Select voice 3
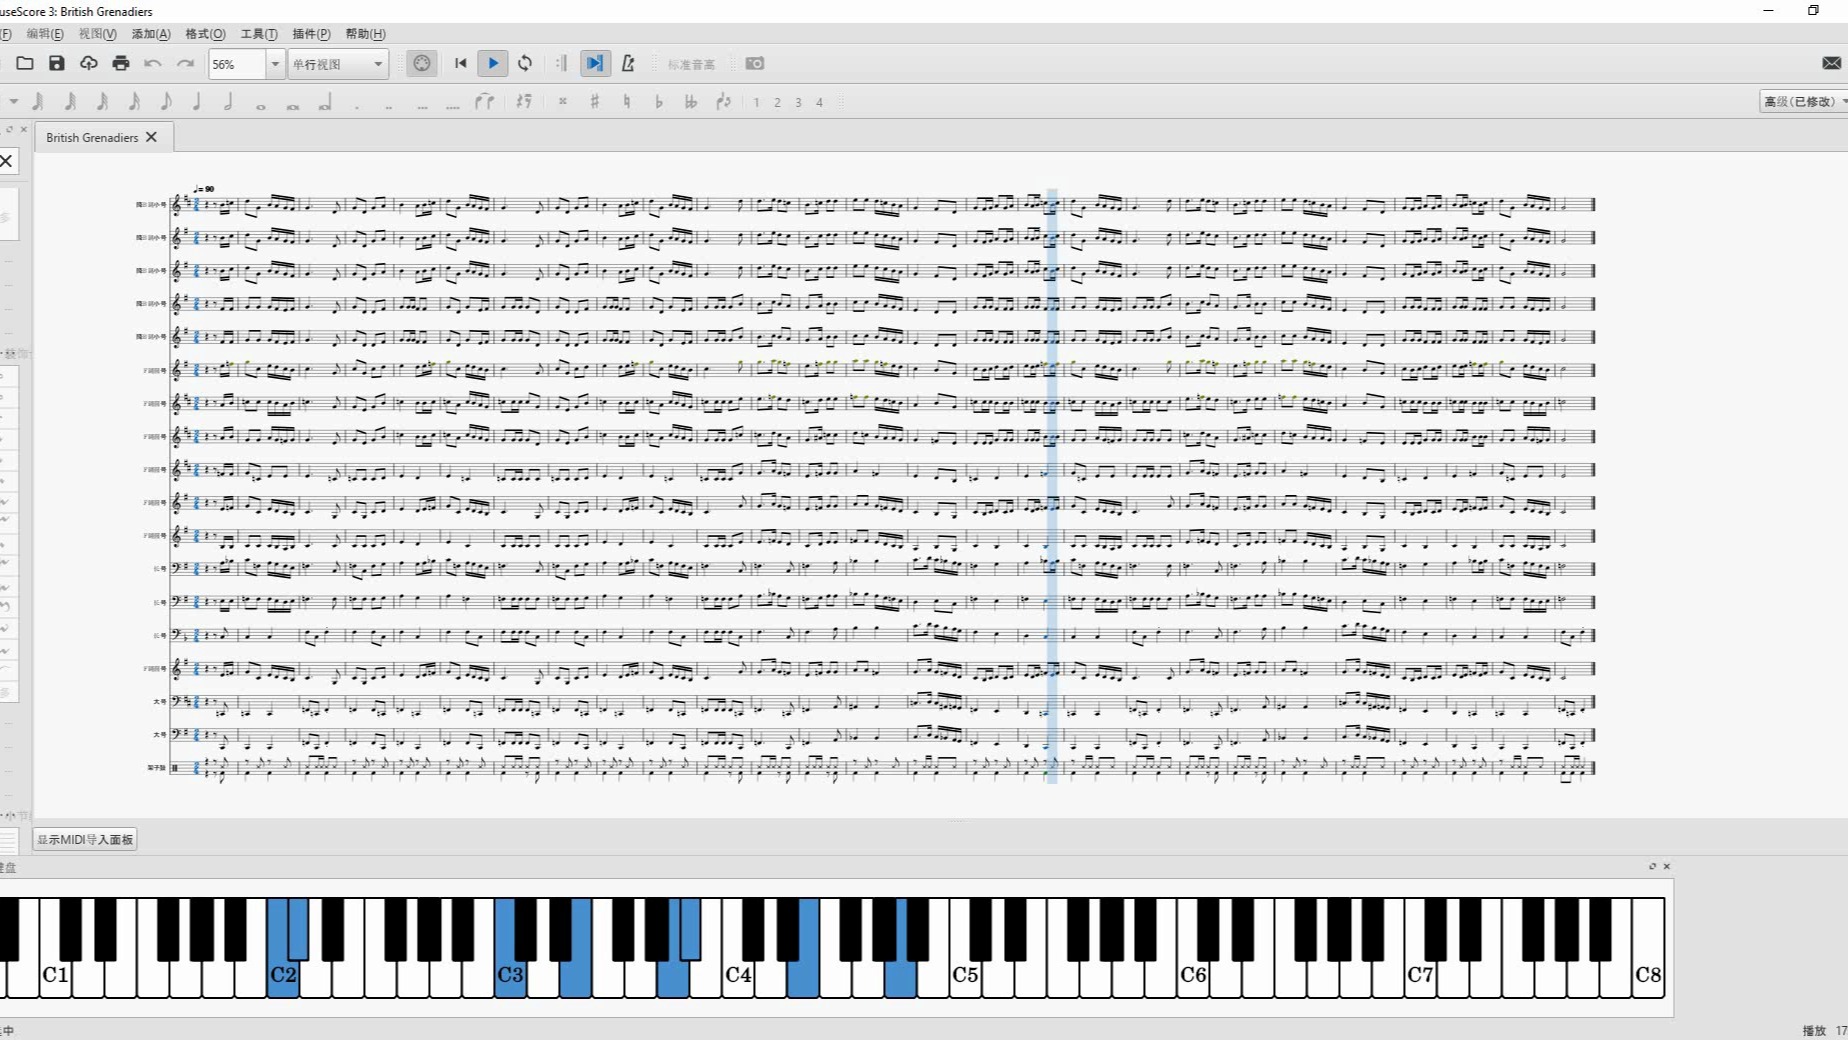The image size is (1848, 1040). [x=798, y=102]
